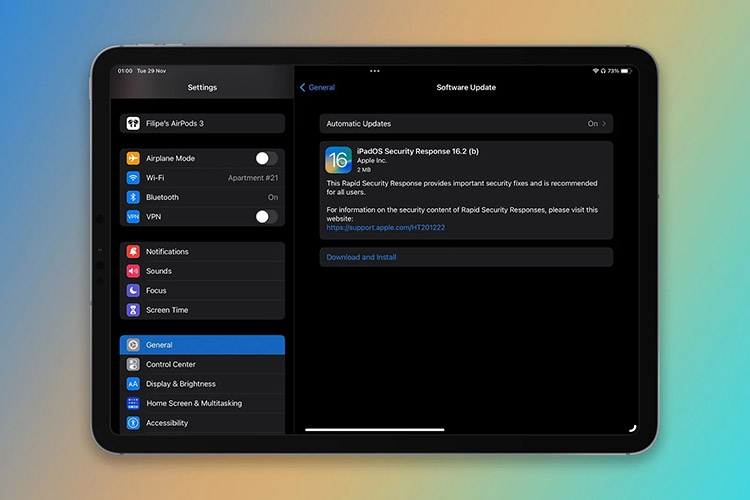
Task: Tap the back chevron beside General
Action: pos(302,87)
